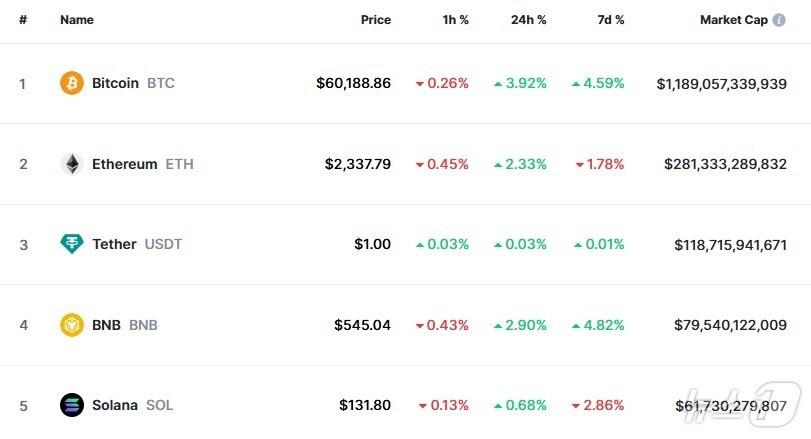Click the BNB name link
This screenshot has width=811, height=439.
tap(124, 325)
